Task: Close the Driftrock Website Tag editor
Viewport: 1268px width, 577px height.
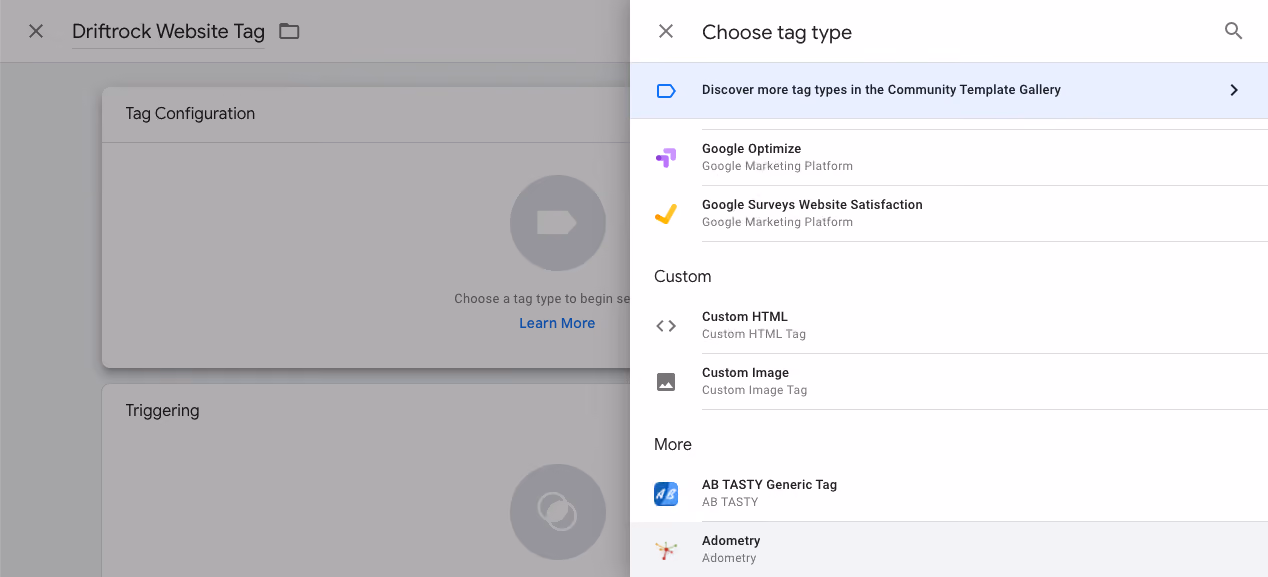Action: [x=36, y=31]
